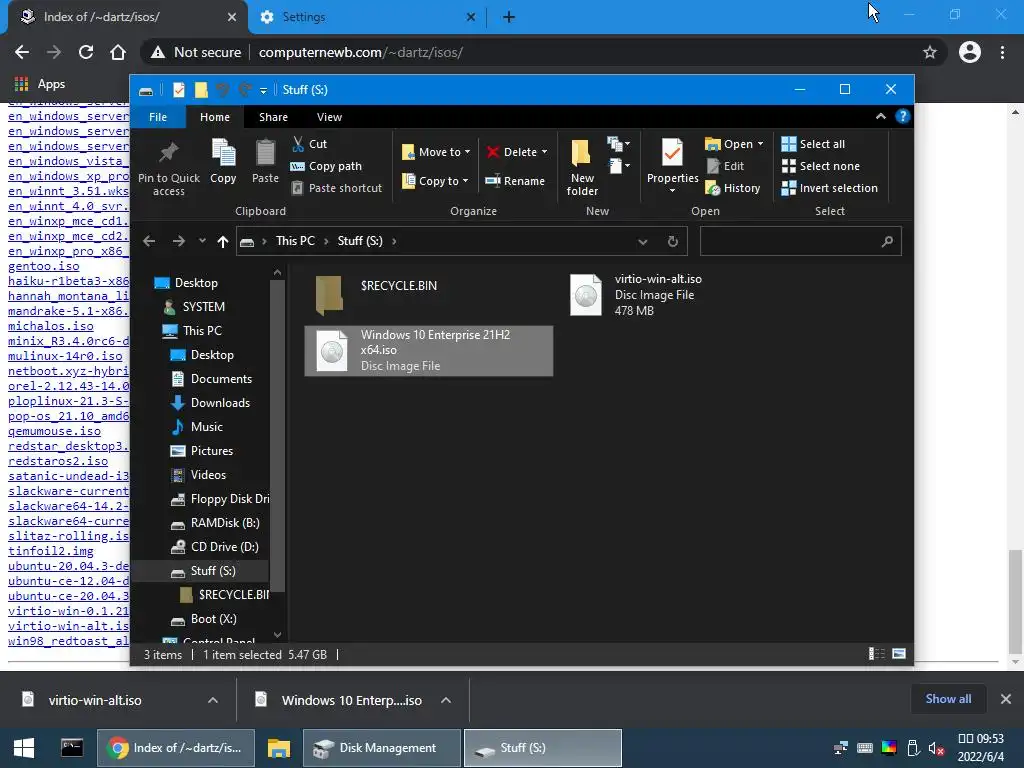Image resolution: width=1024 pixels, height=768 pixels.
Task: Switch to the Share ribbon tab
Action: click(273, 117)
